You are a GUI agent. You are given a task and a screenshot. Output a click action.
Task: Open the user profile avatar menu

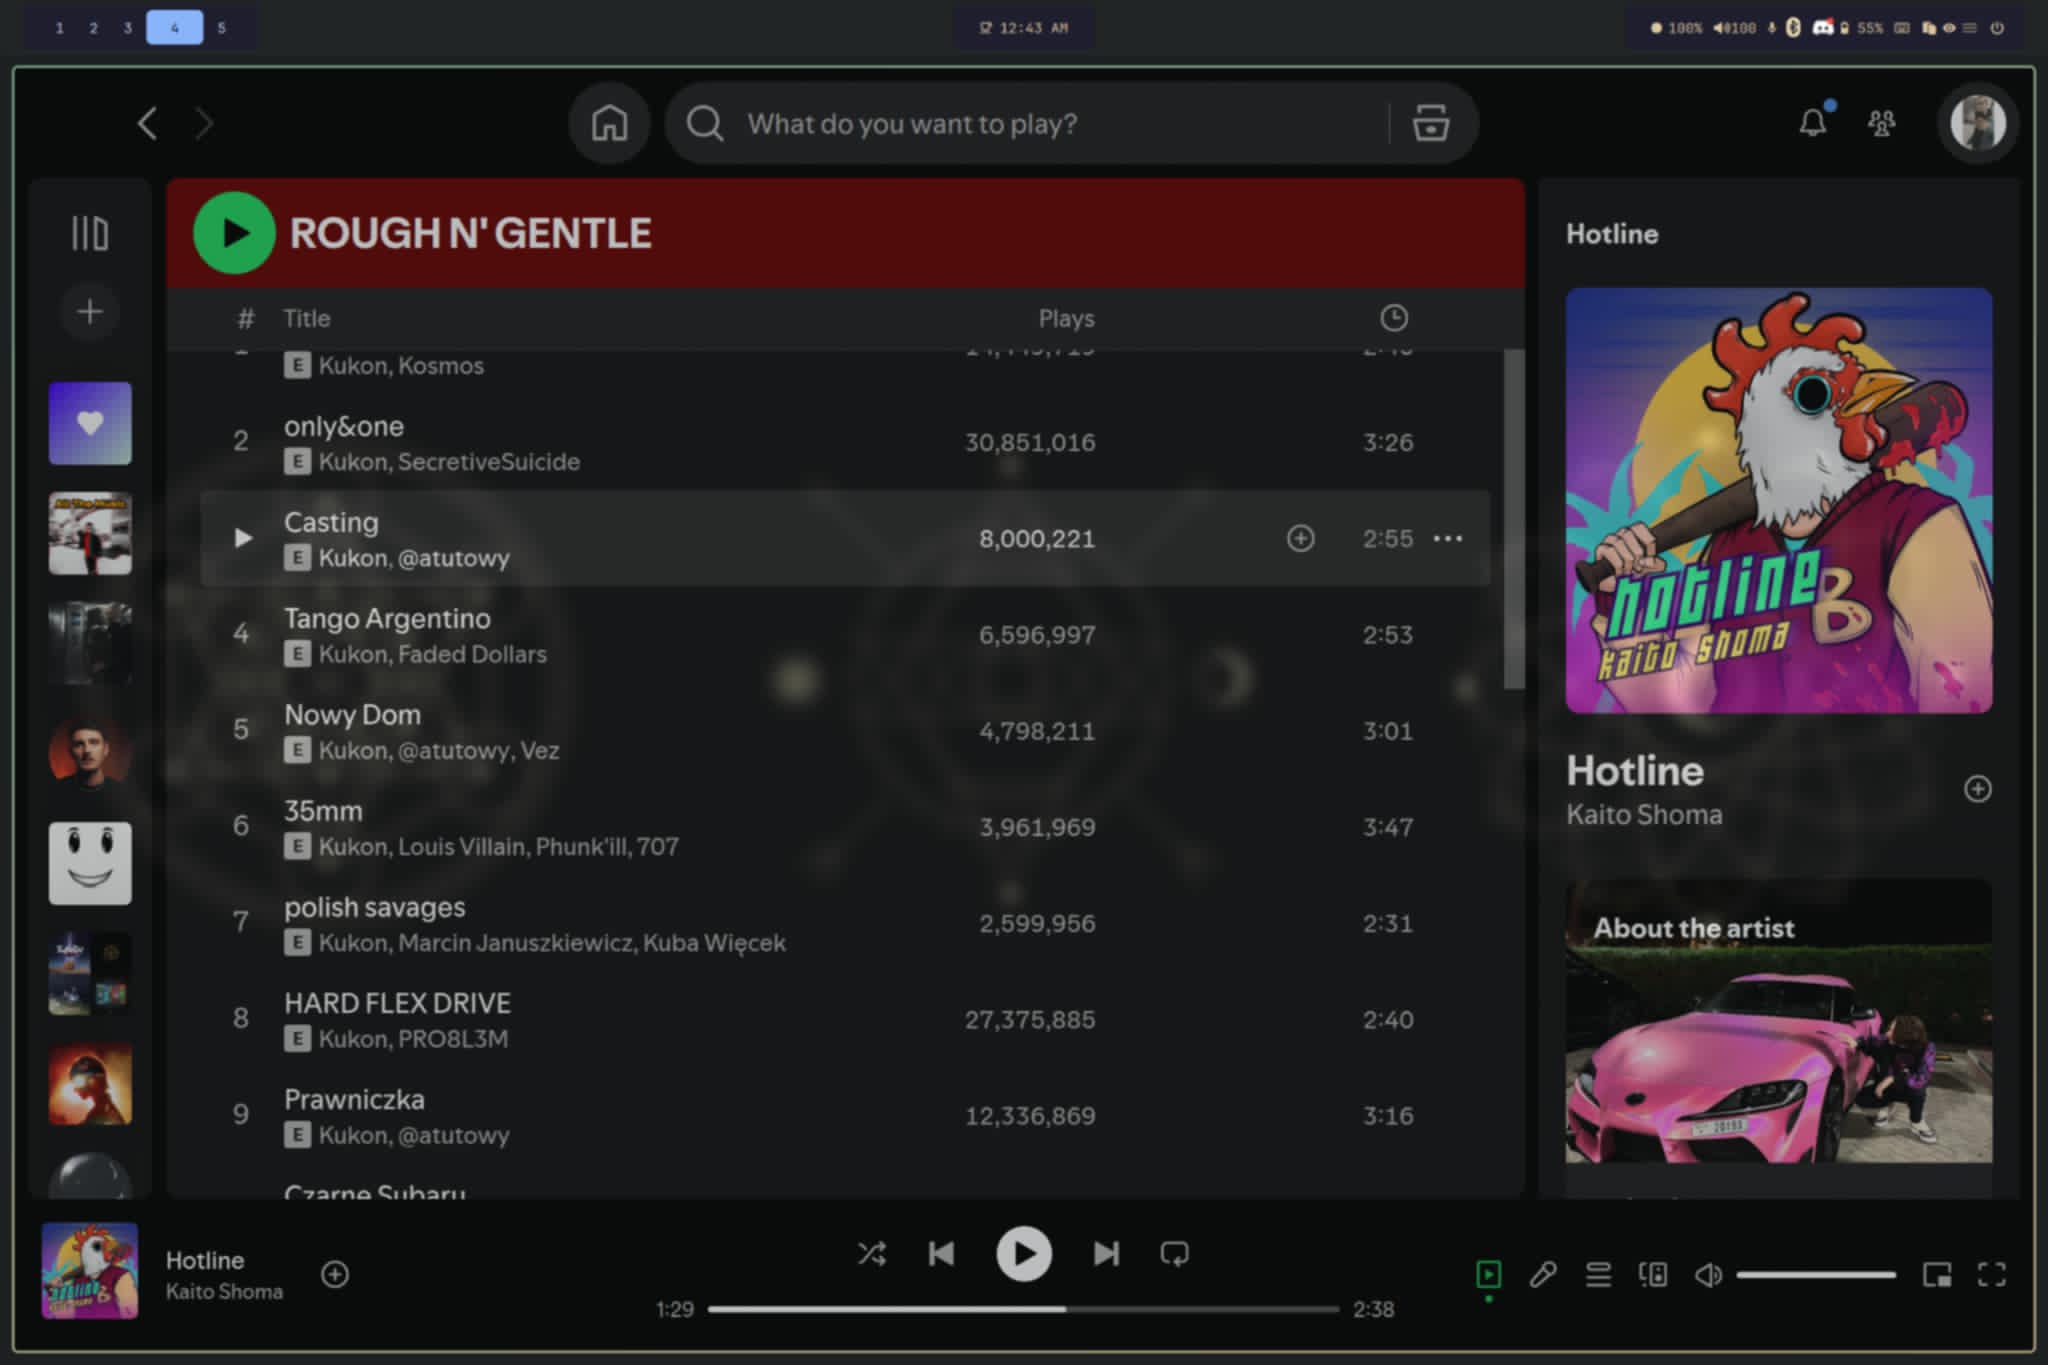[x=1977, y=123]
